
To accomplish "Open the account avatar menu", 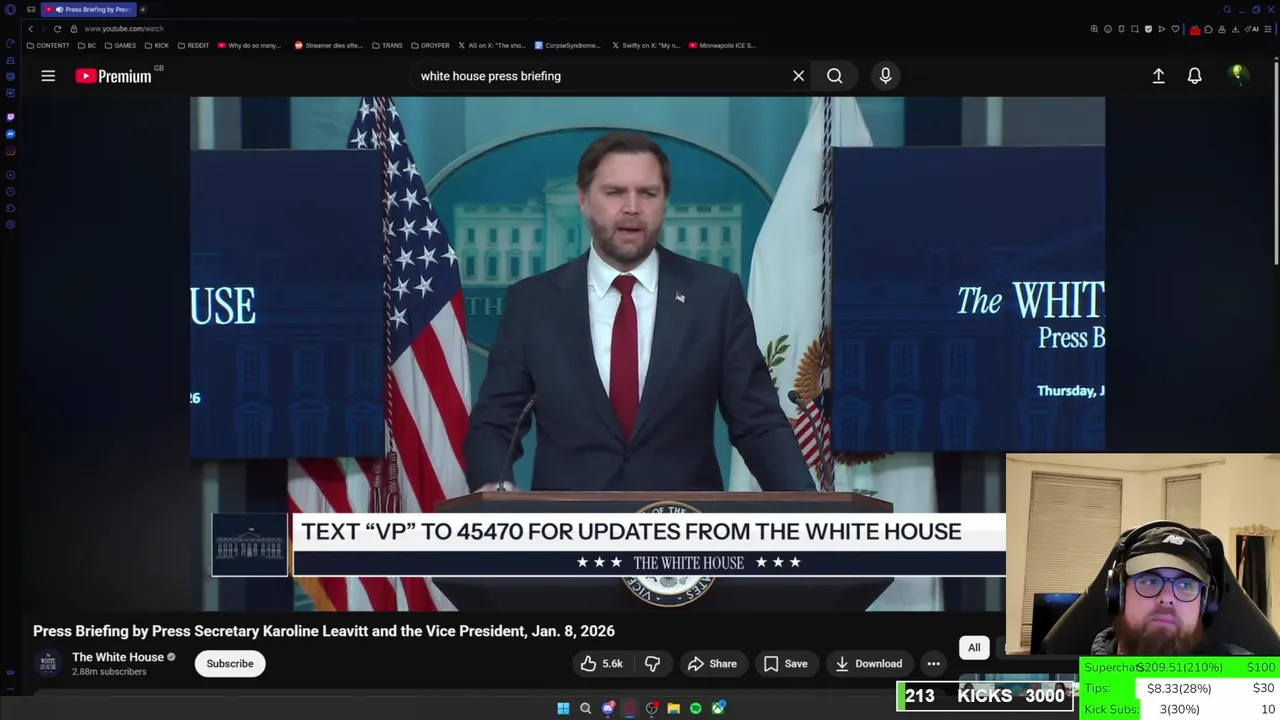I will point(1237,75).
